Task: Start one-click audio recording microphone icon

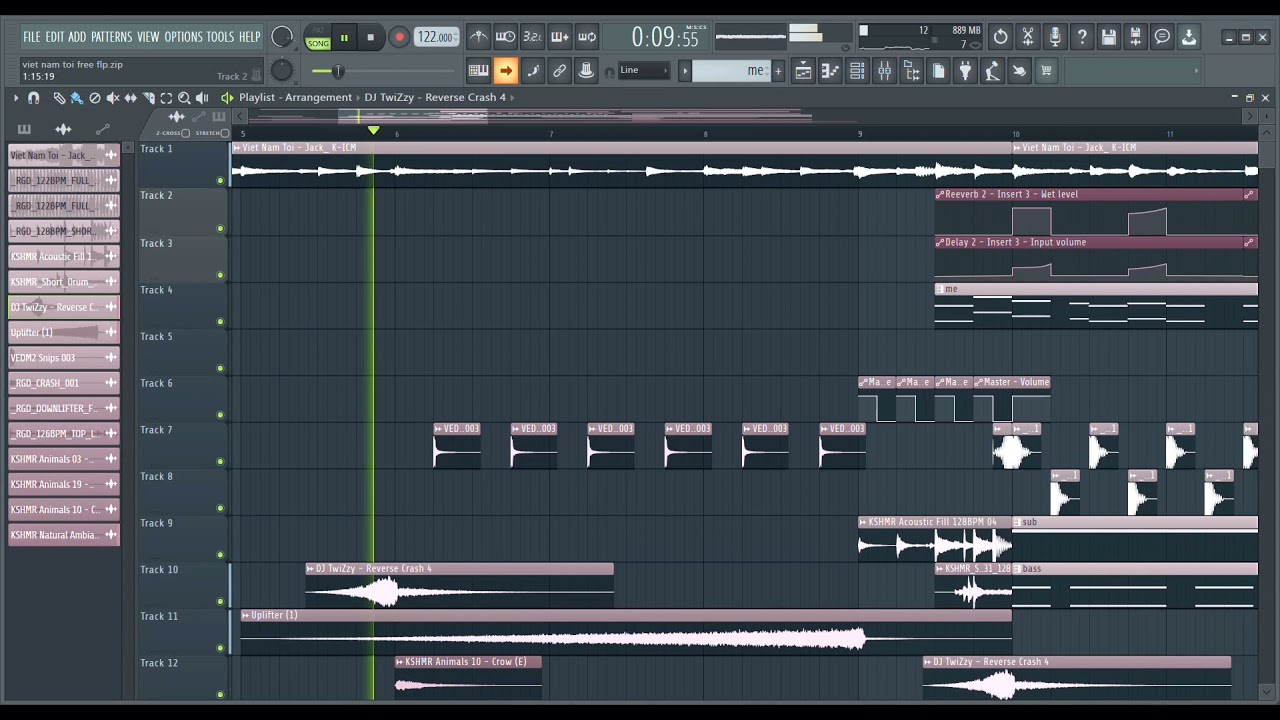Action: [1054, 37]
